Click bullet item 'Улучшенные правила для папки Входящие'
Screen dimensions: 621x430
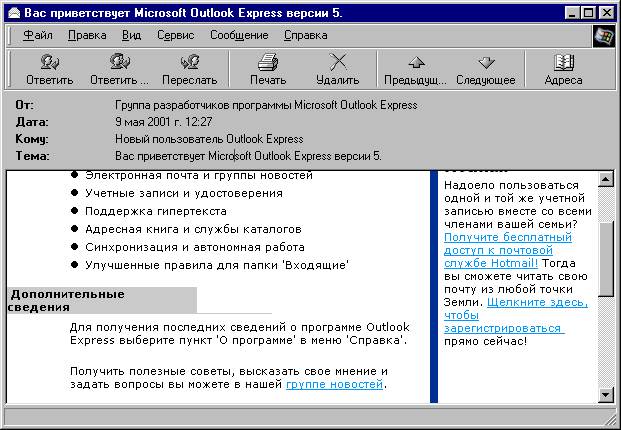coord(217,265)
